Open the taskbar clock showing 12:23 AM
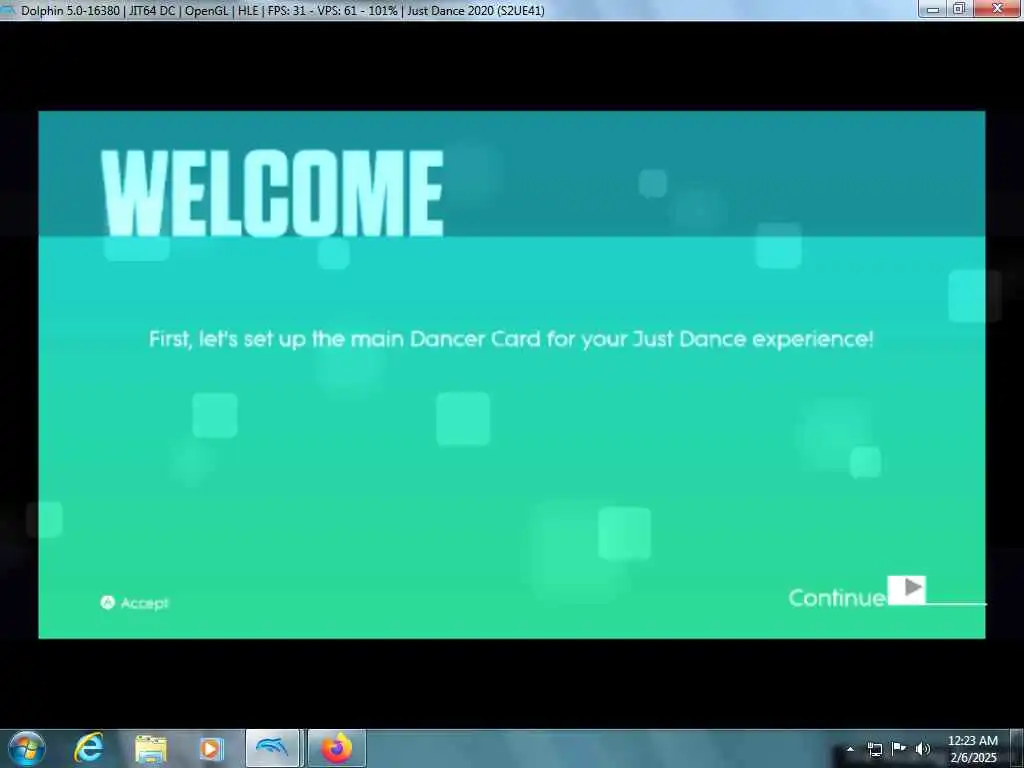Screen dimensions: 1024x768 coord(972,748)
